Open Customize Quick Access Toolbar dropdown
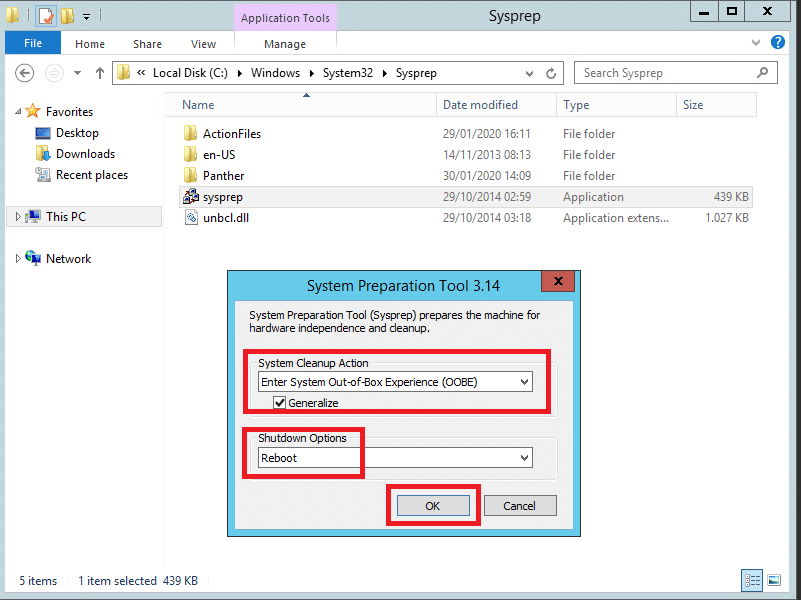 click(x=86, y=17)
